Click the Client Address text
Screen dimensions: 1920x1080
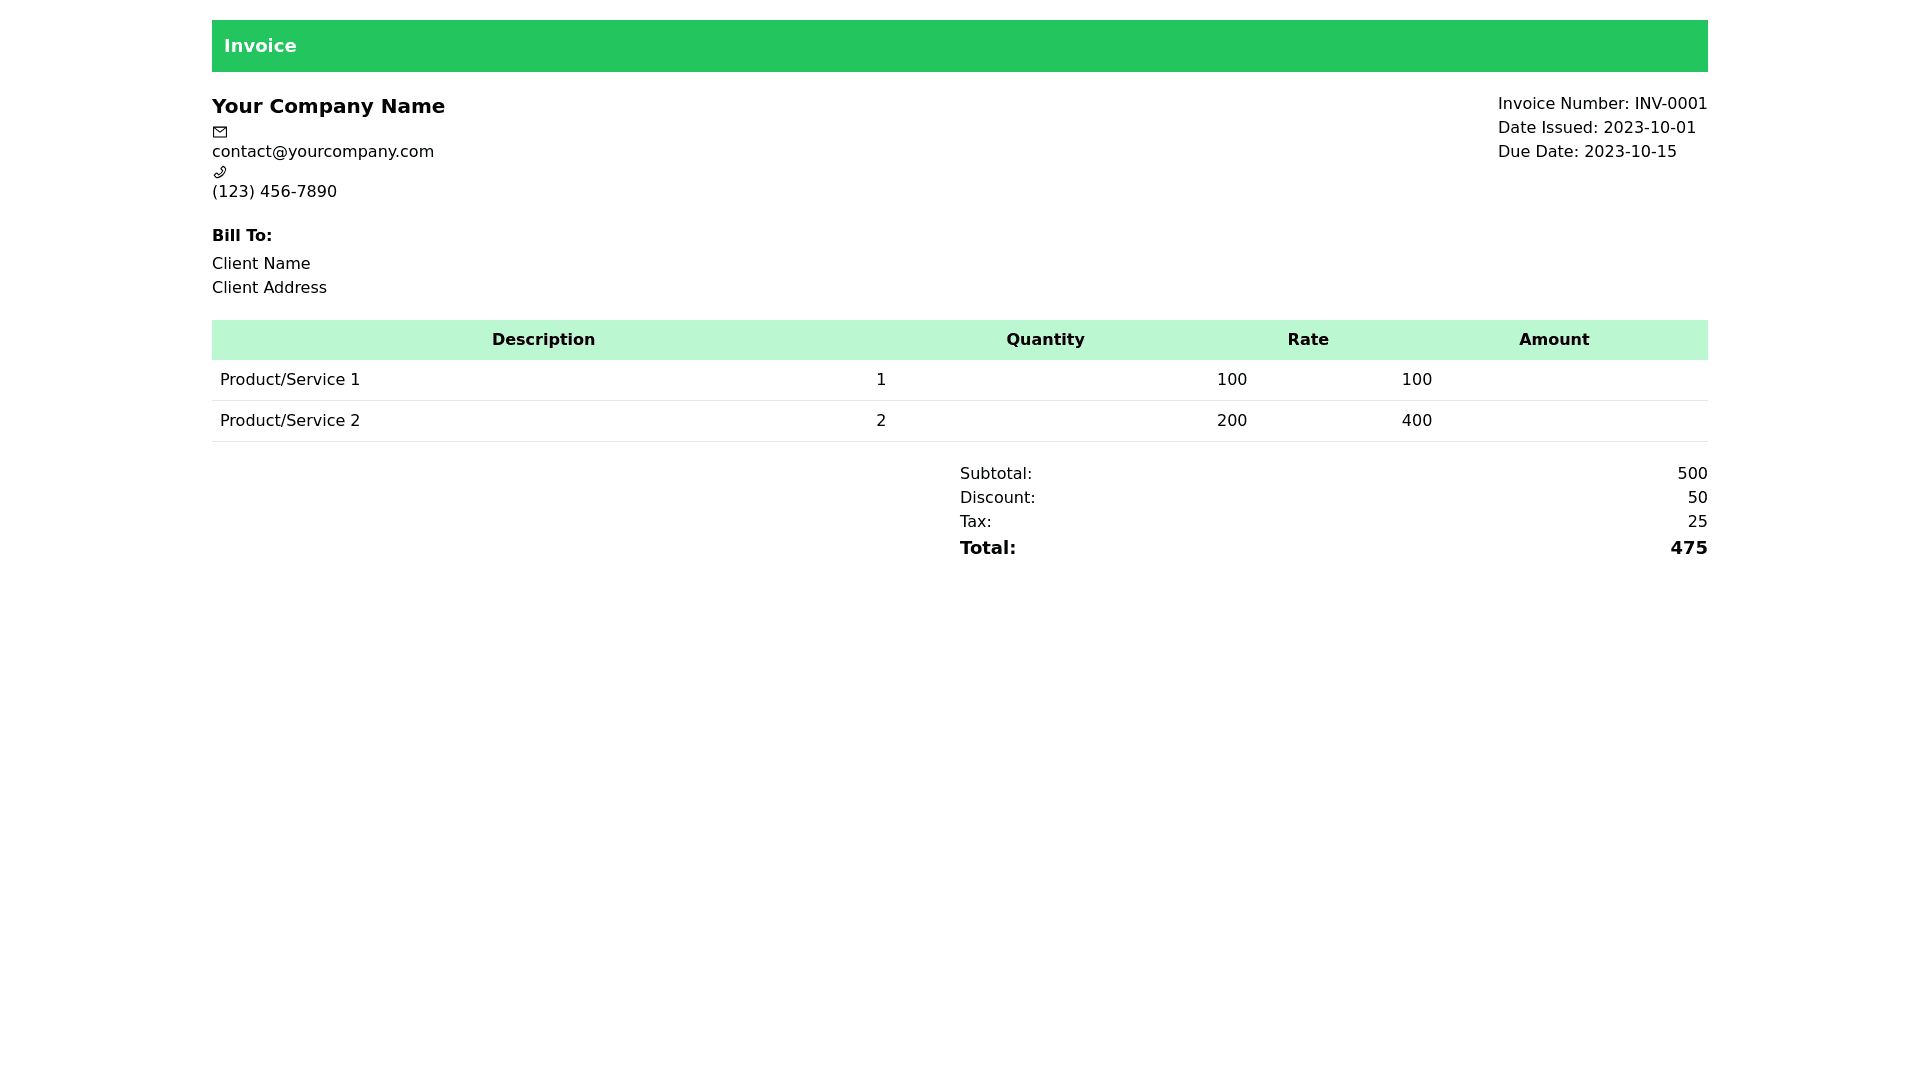269,288
